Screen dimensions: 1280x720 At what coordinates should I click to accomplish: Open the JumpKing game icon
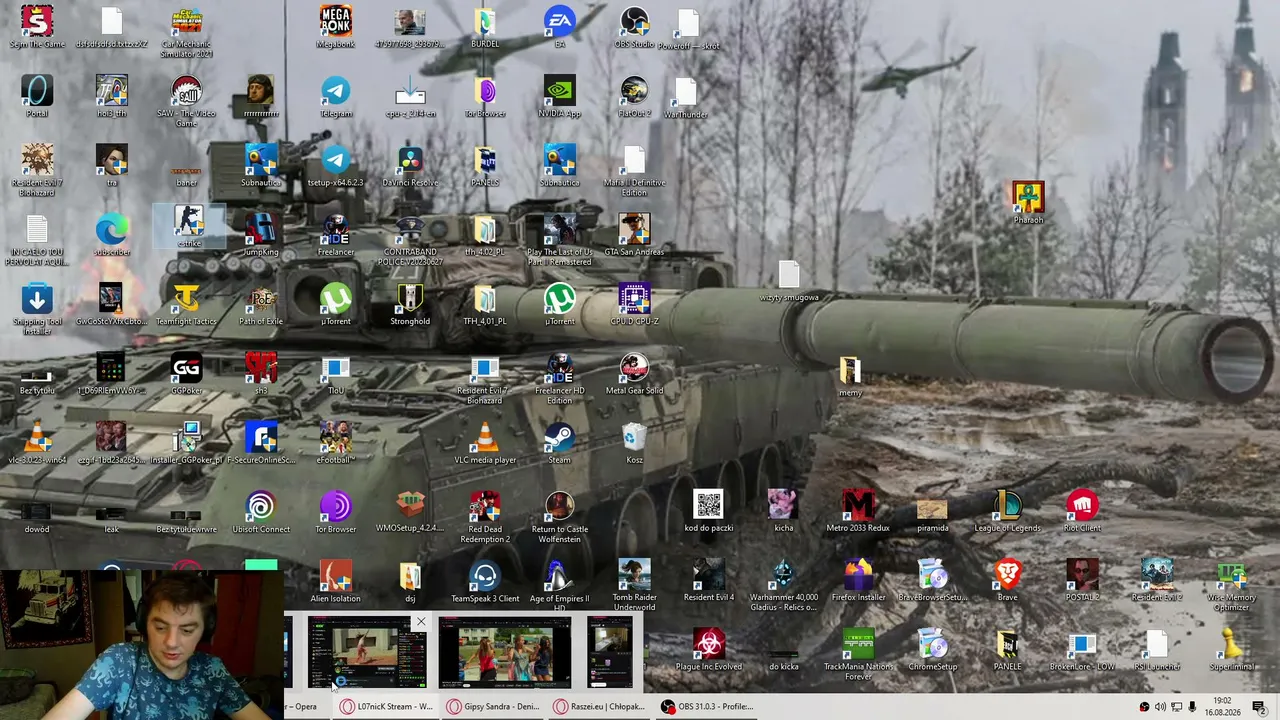261,234
